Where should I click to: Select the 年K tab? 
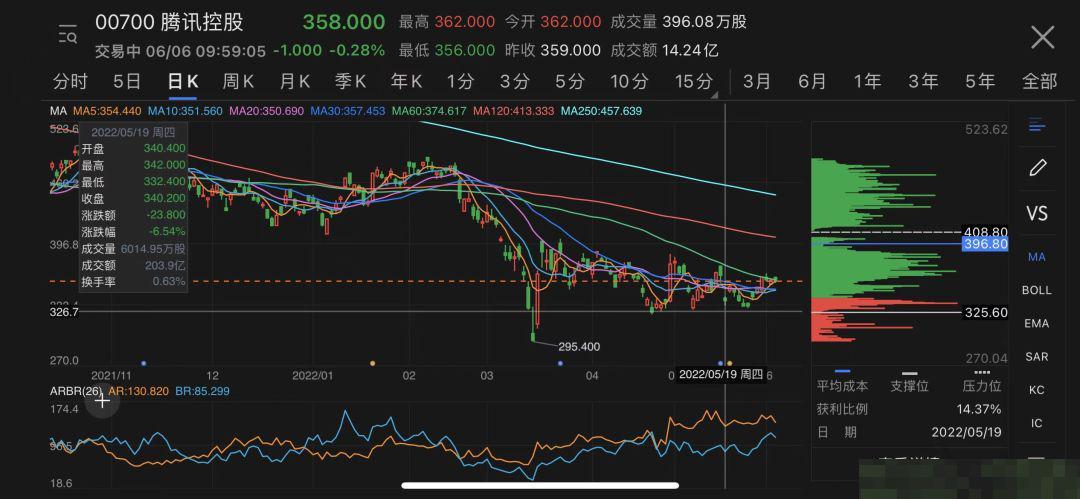click(x=406, y=82)
